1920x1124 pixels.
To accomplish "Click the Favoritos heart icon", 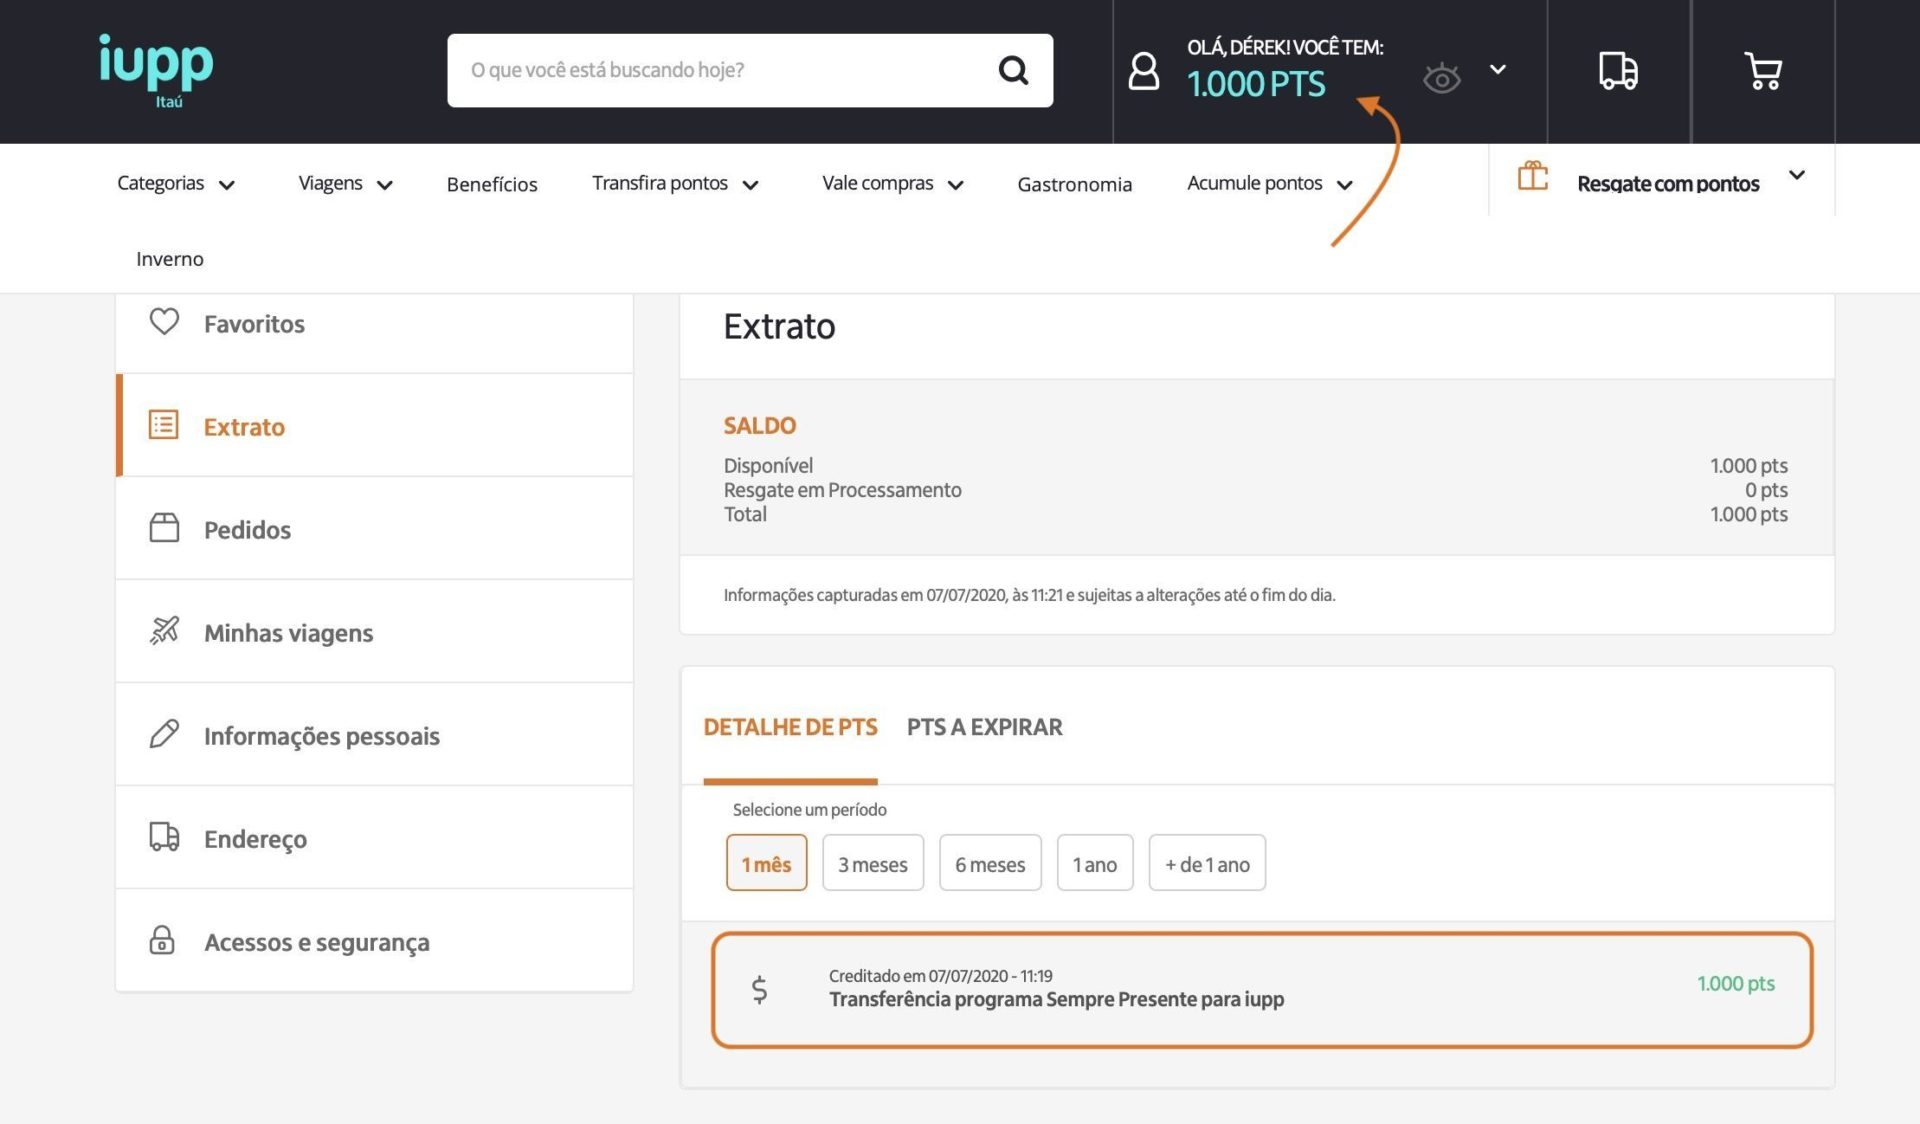I will [164, 321].
